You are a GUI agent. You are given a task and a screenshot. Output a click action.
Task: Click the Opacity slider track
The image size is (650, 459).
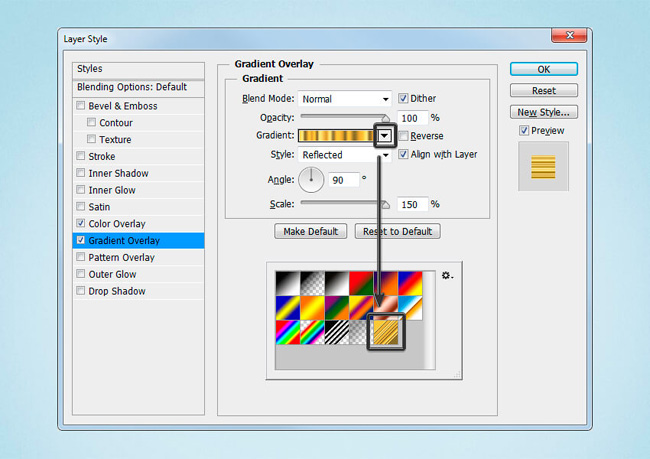coord(344,116)
